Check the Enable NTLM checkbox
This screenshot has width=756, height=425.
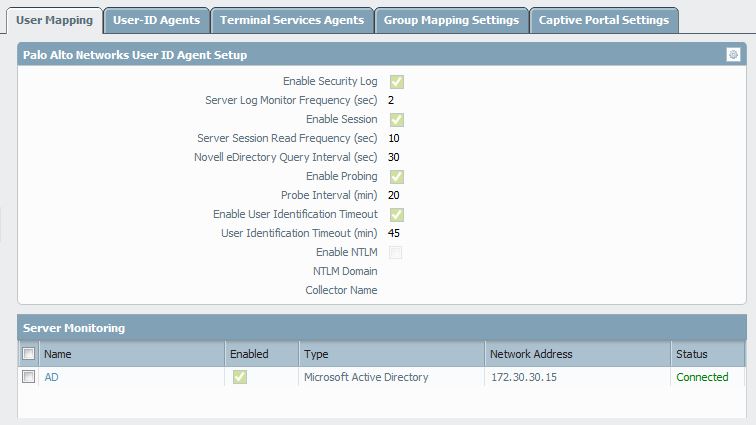coord(397,253)
